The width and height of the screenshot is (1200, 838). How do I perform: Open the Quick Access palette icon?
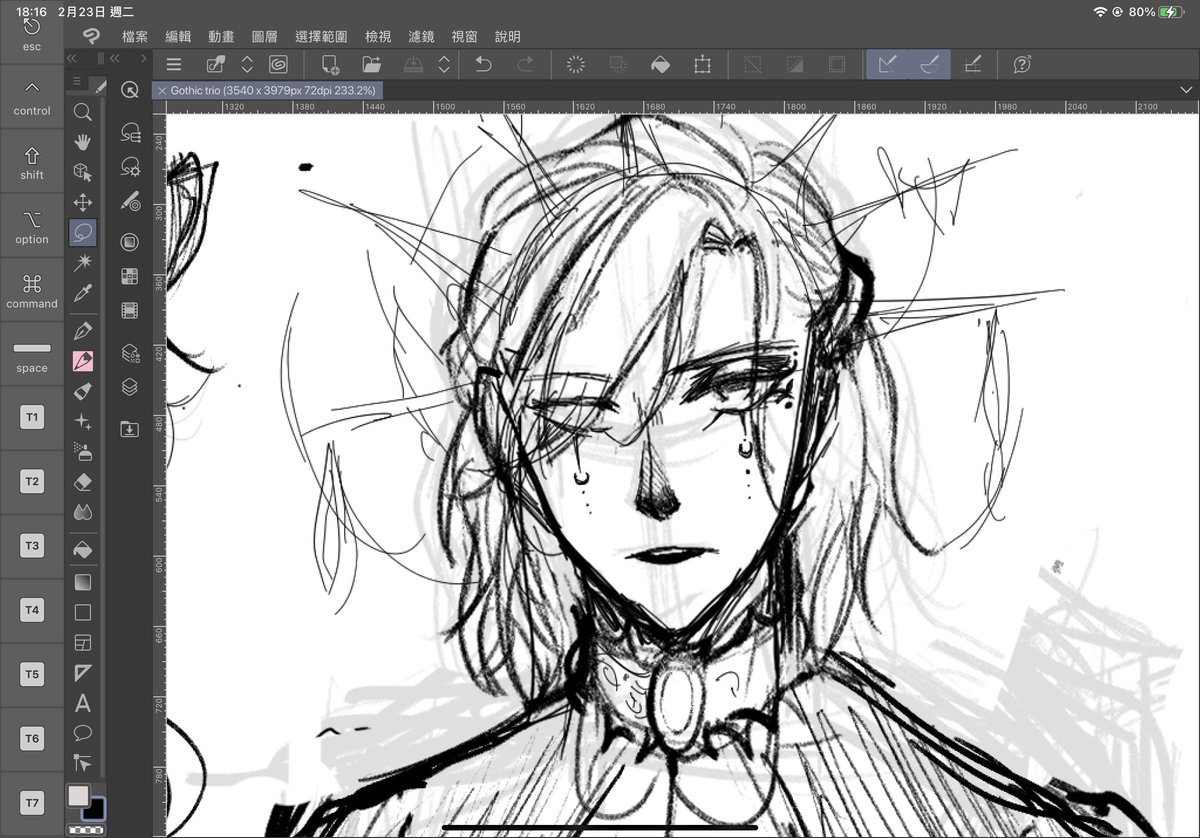tap(129, 90)
